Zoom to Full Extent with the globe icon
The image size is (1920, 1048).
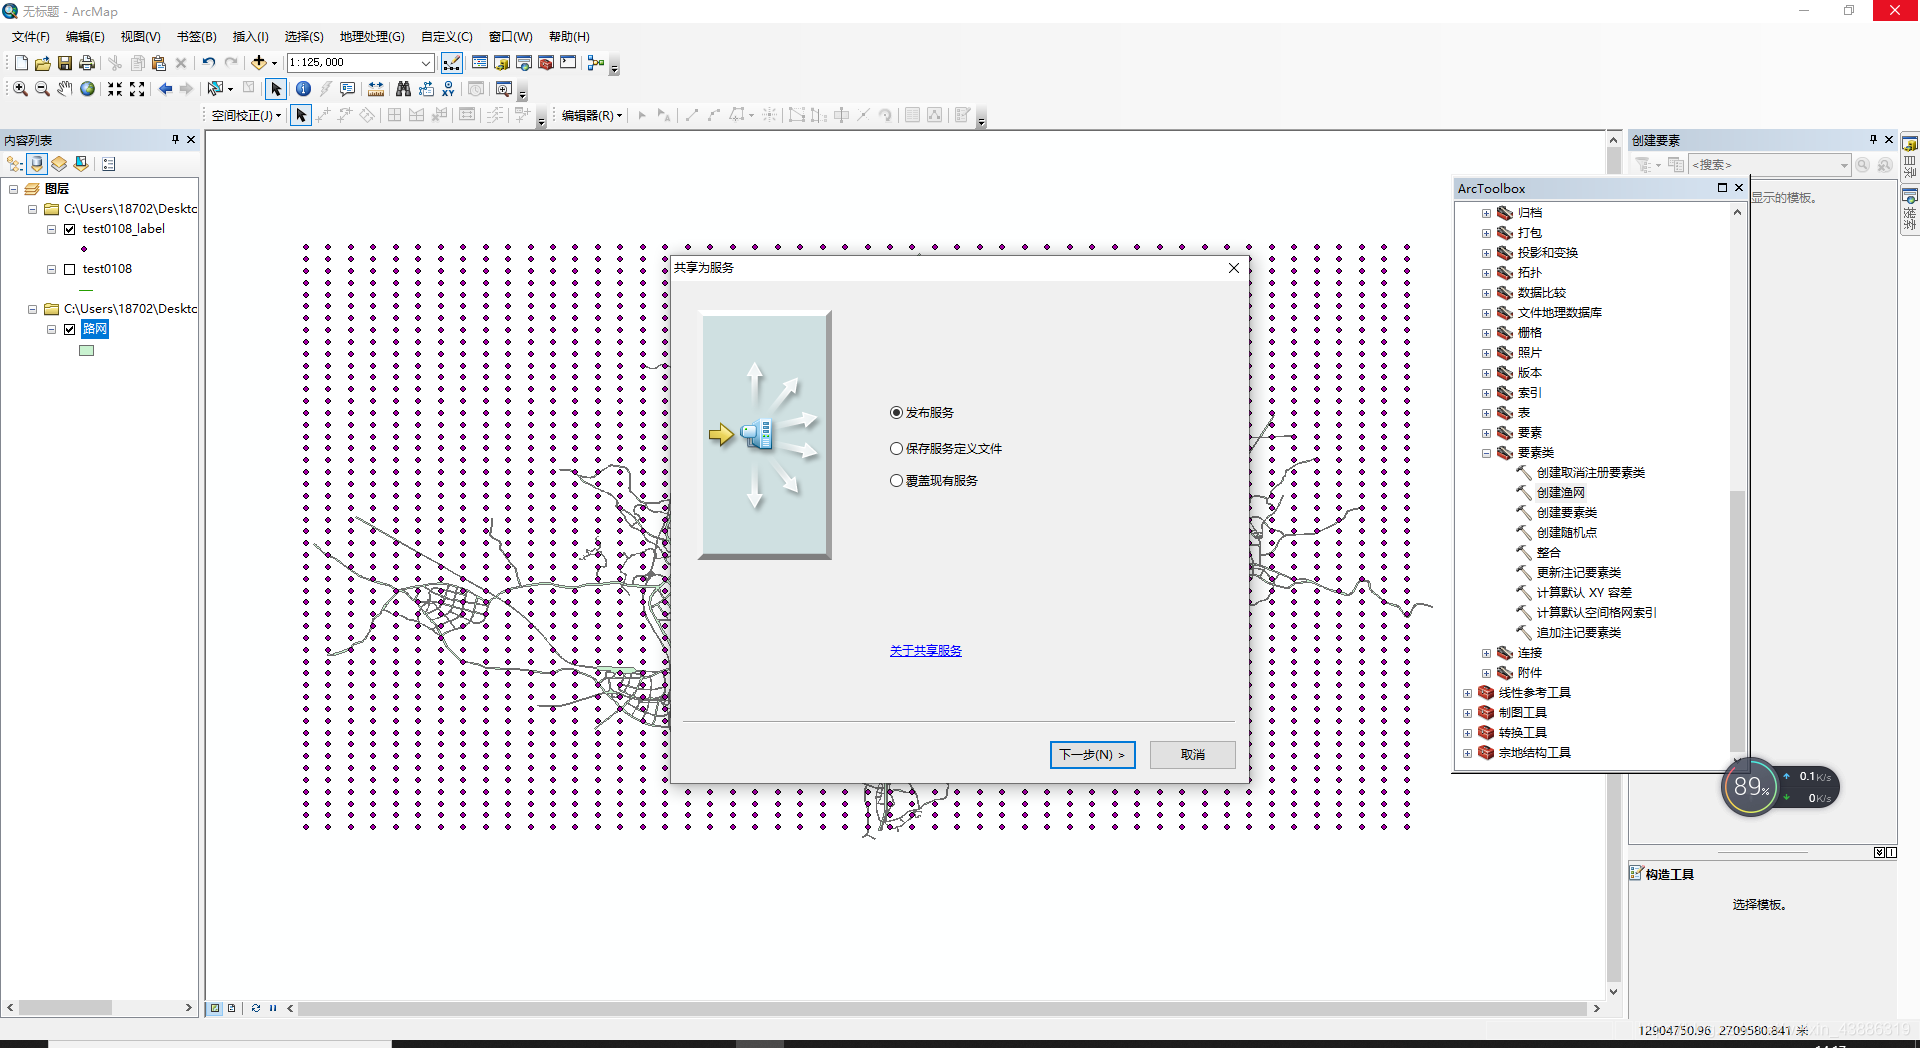pyautogui.click(x=88, y=89)
